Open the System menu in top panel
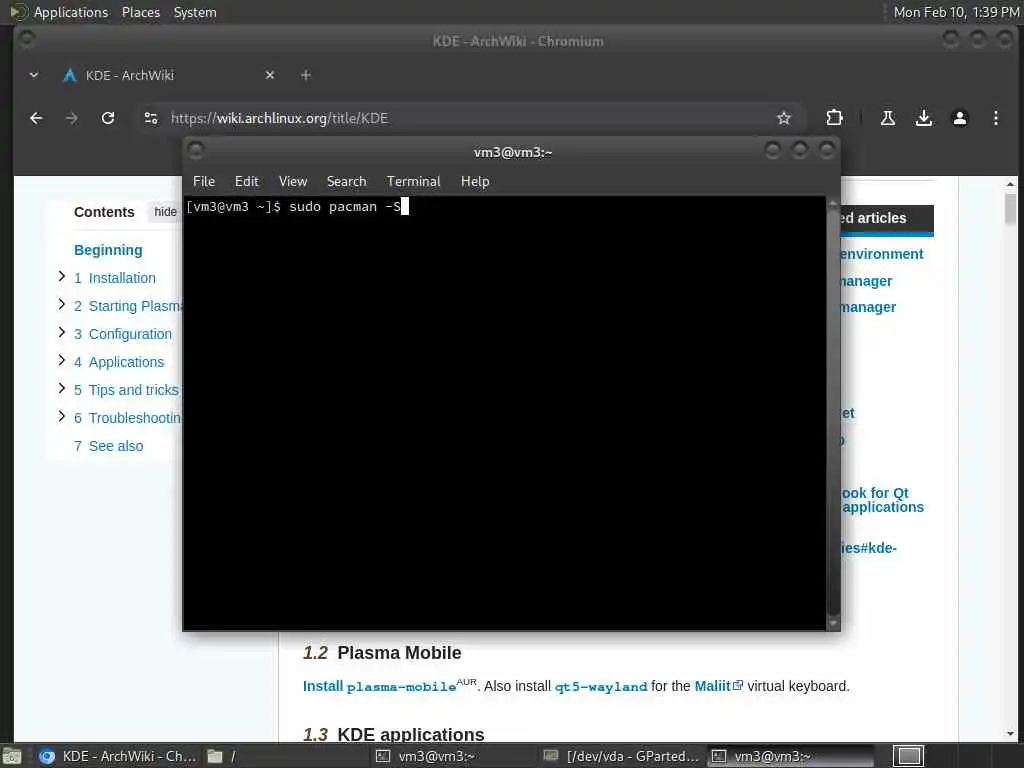 [195, 12]
